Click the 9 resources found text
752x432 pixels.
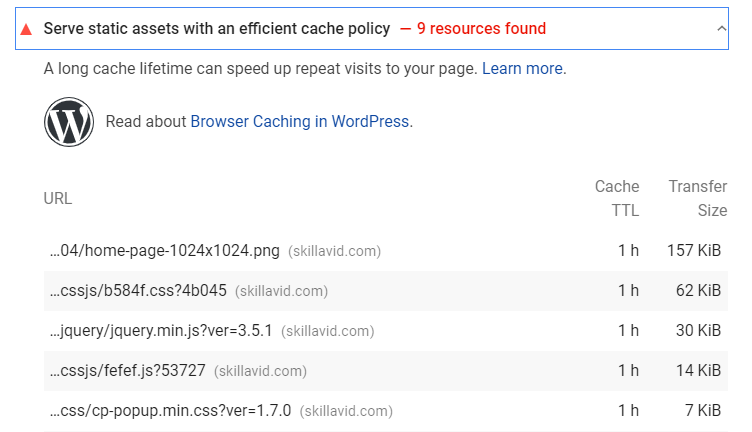pos(481,29)
